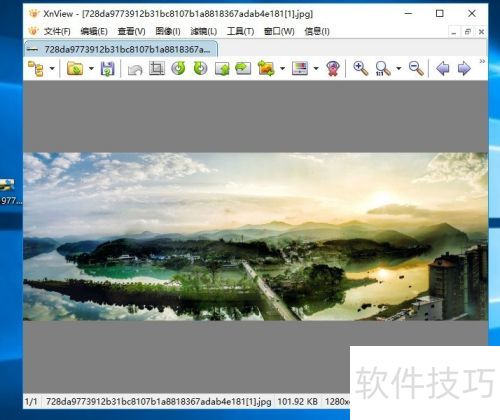The width and height of the screenshot is (500, 420).
Task: Restore the inner document window
Action: (467, 32)
